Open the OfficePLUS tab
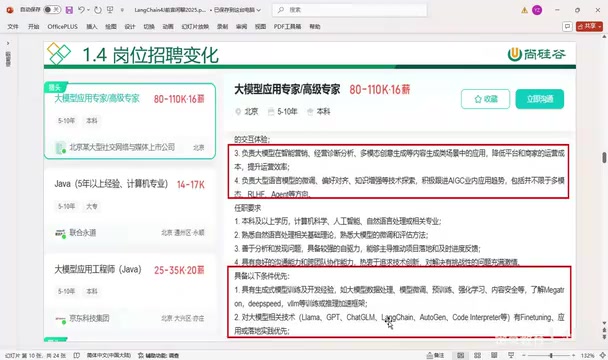 62,26
